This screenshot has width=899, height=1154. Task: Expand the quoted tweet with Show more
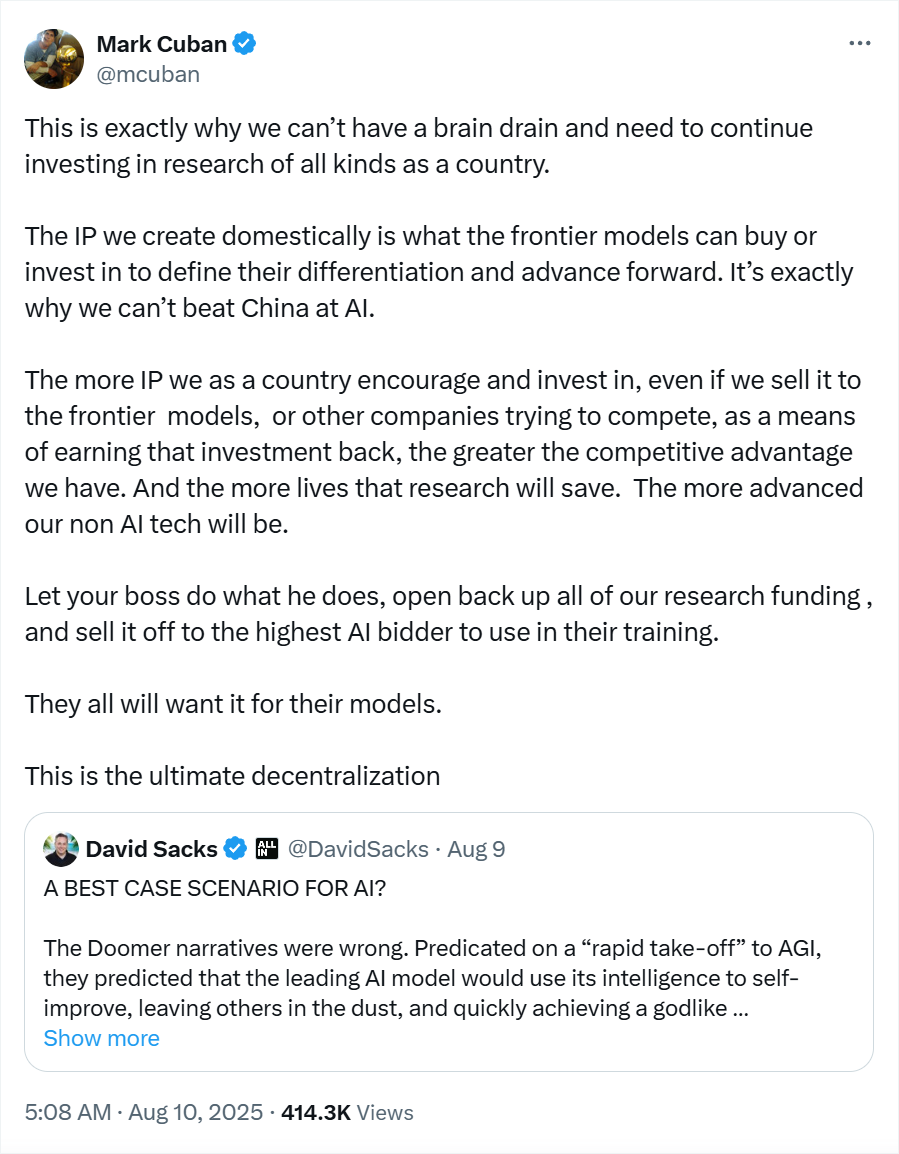point(101,1038)
